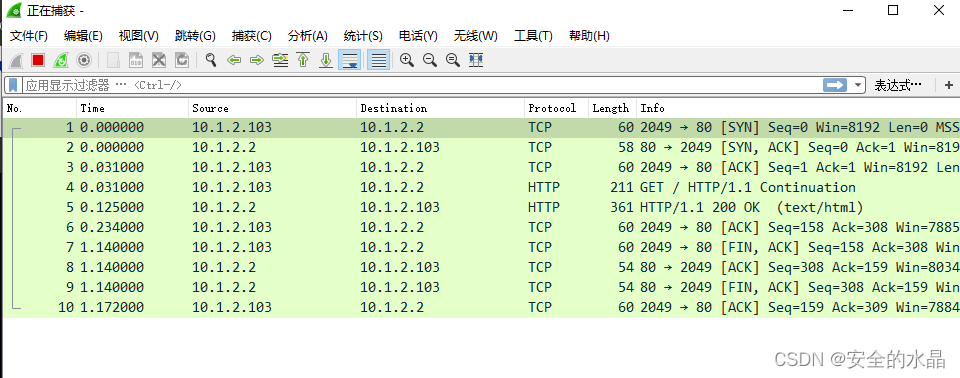Sort by the Info column header
Viewport: 960px width, 378px height.
(798, 108)
